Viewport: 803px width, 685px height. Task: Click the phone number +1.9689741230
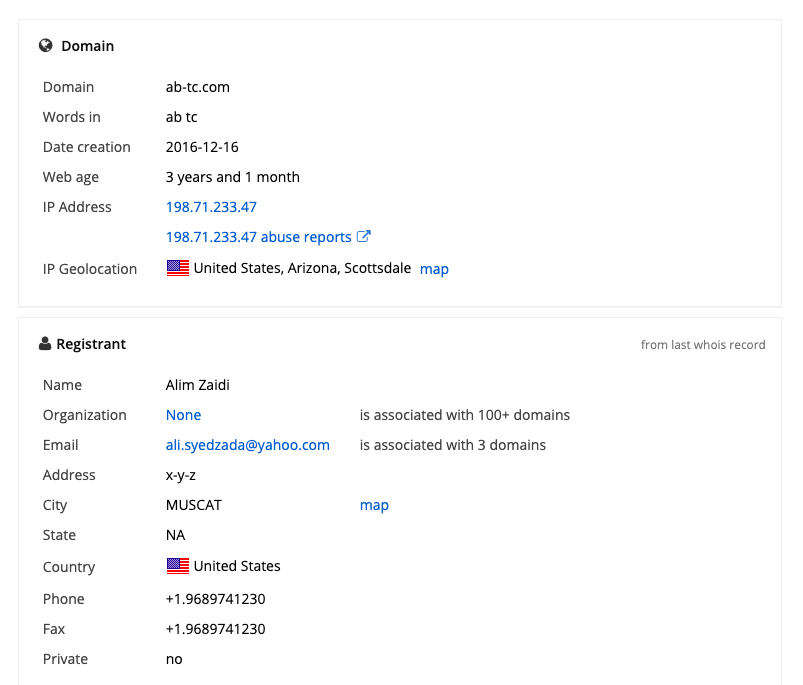[x=213, y=598]
